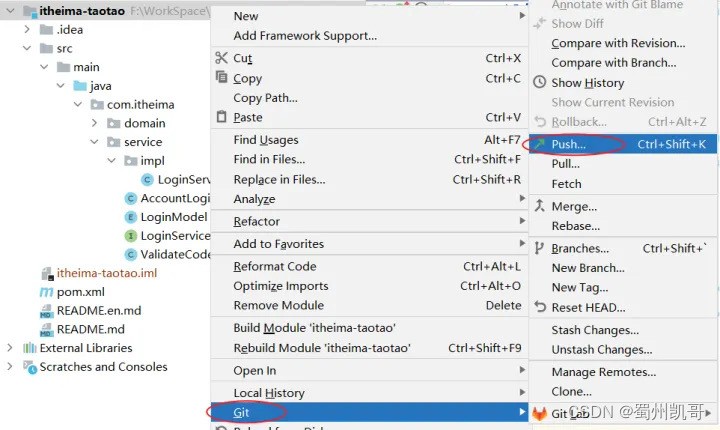Click the Merge icon in Git submenu
720x430 pixels.
tap(540, 206)
